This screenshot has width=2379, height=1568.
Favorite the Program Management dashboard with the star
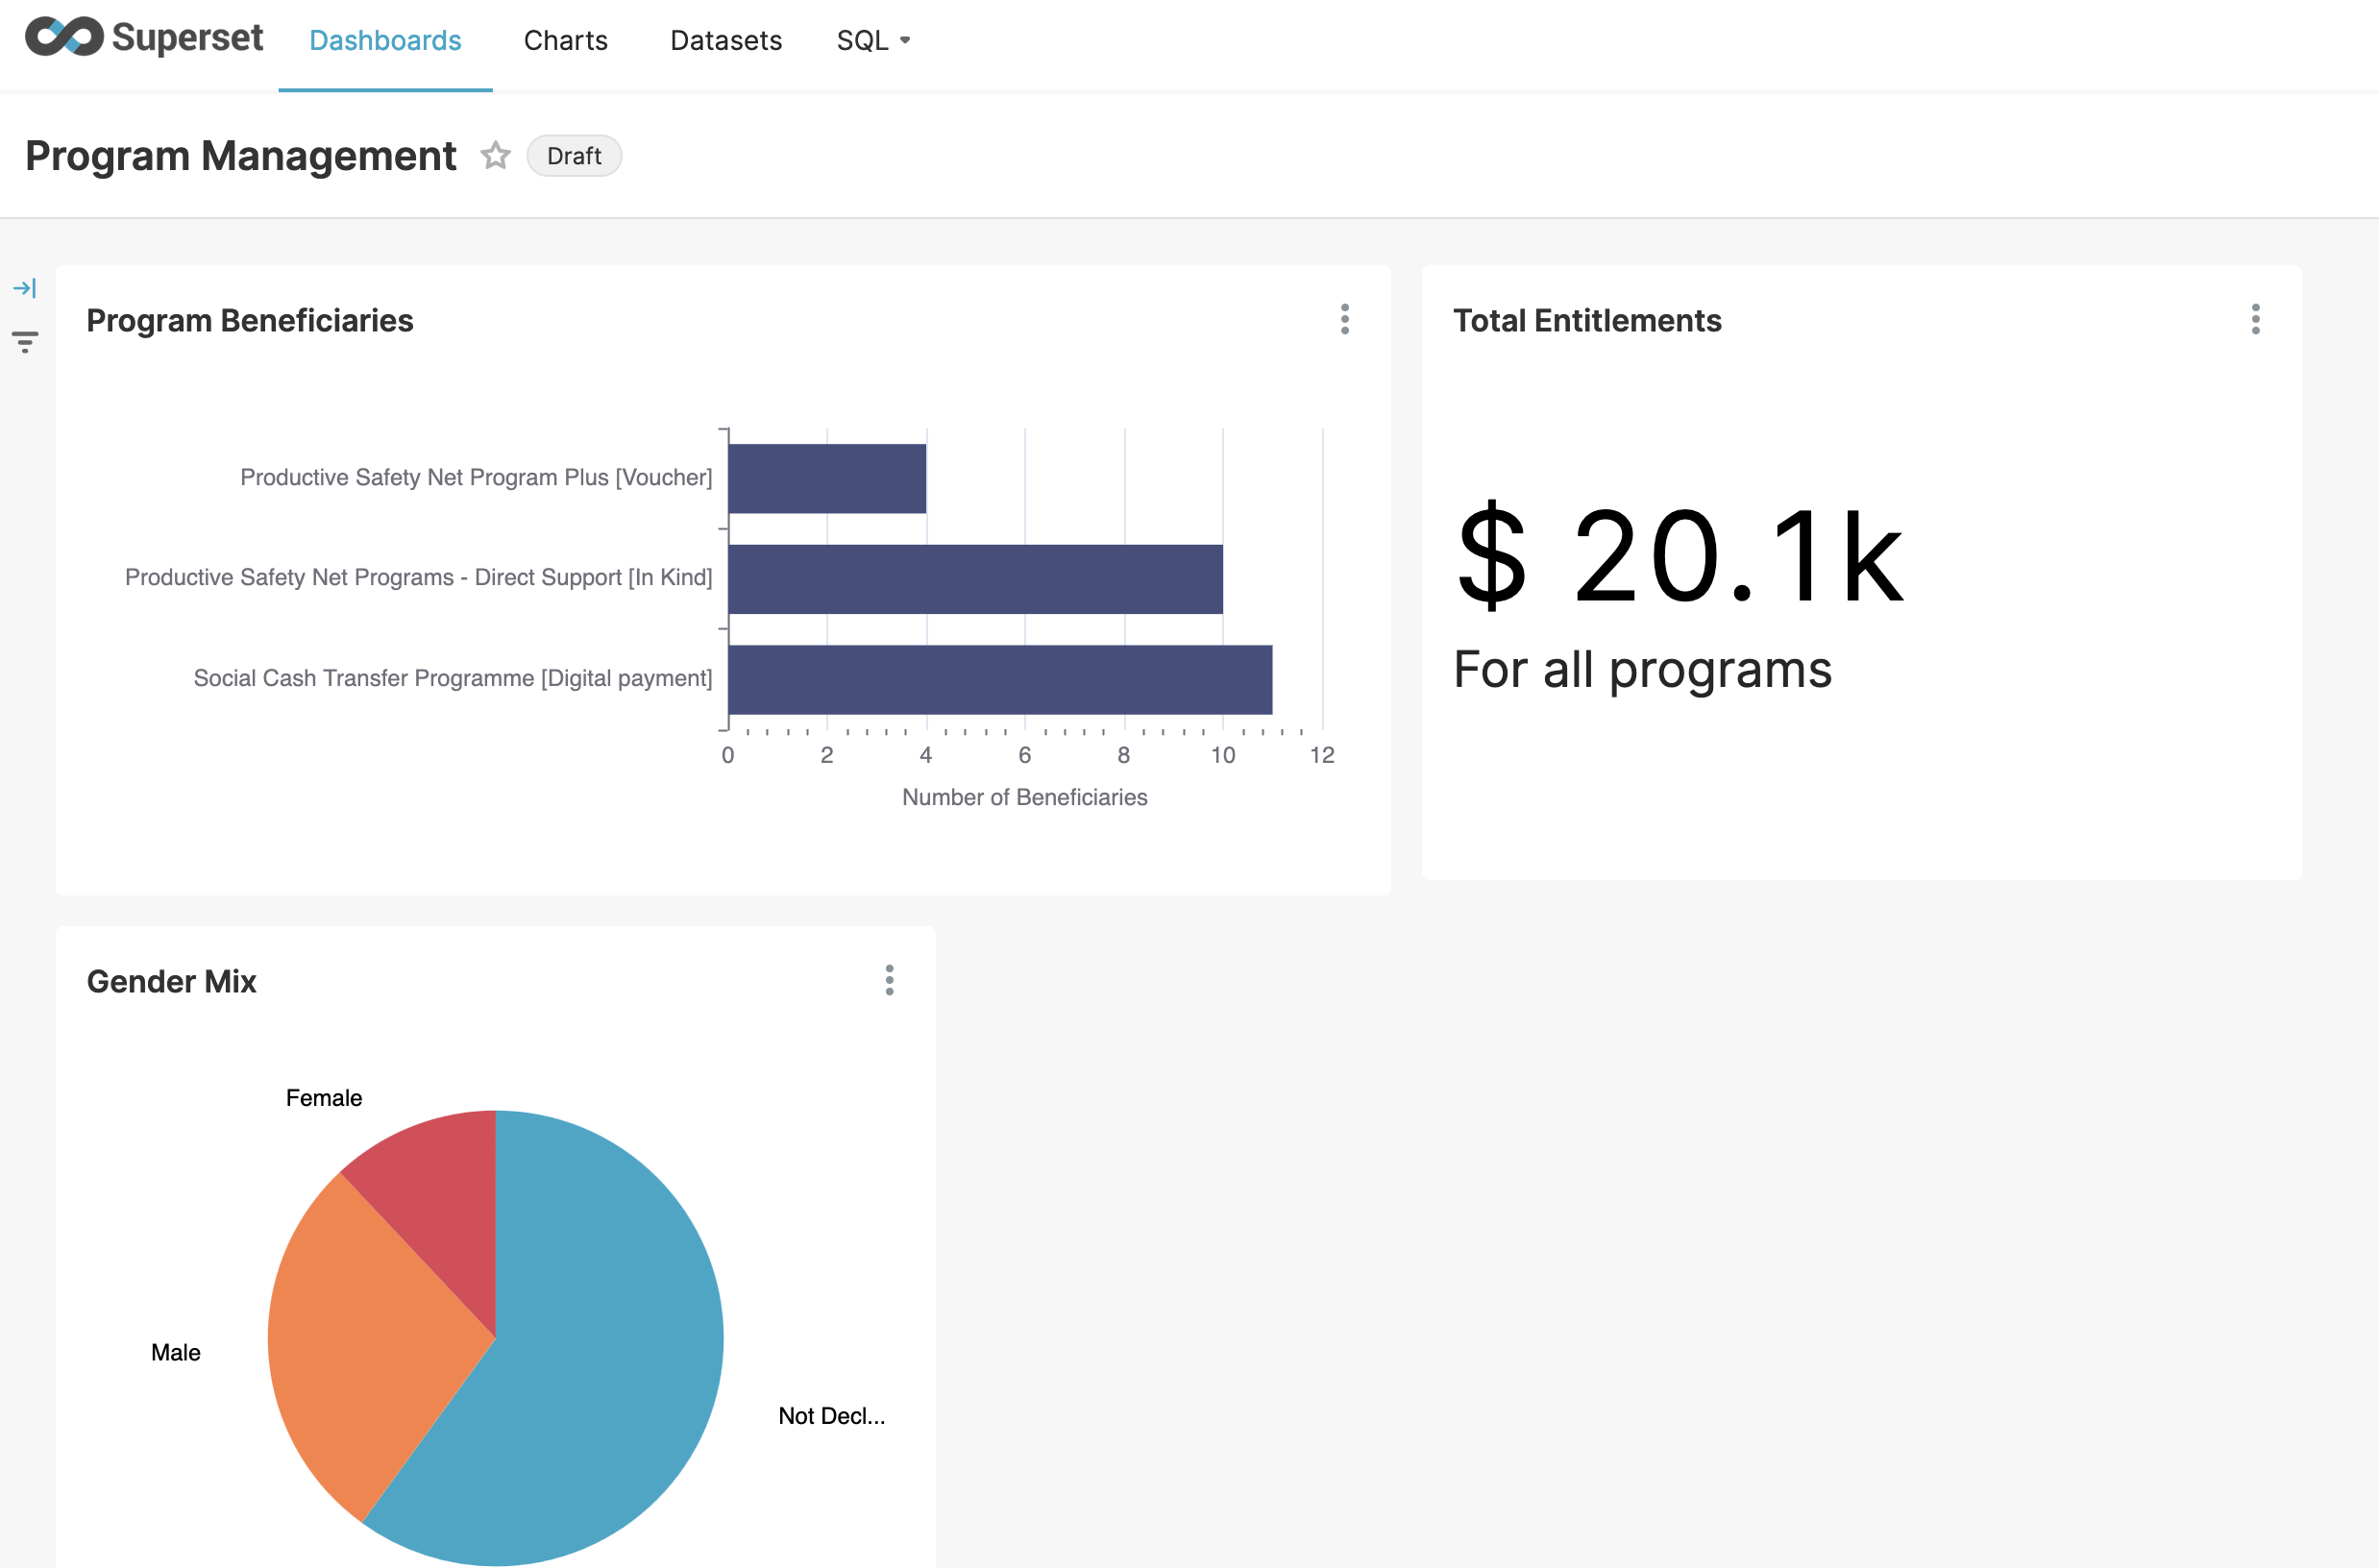pyautogui.click(x=495, y=156)
